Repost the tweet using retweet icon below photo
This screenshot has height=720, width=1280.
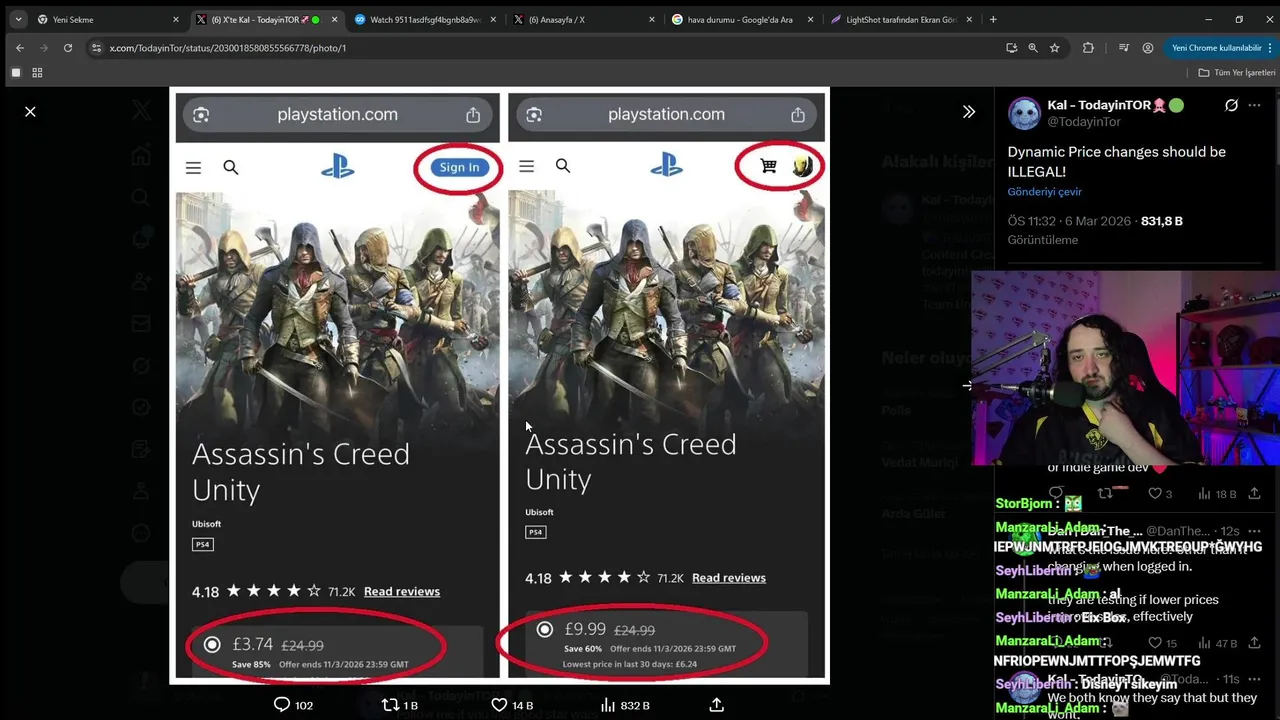pos(391,705)
